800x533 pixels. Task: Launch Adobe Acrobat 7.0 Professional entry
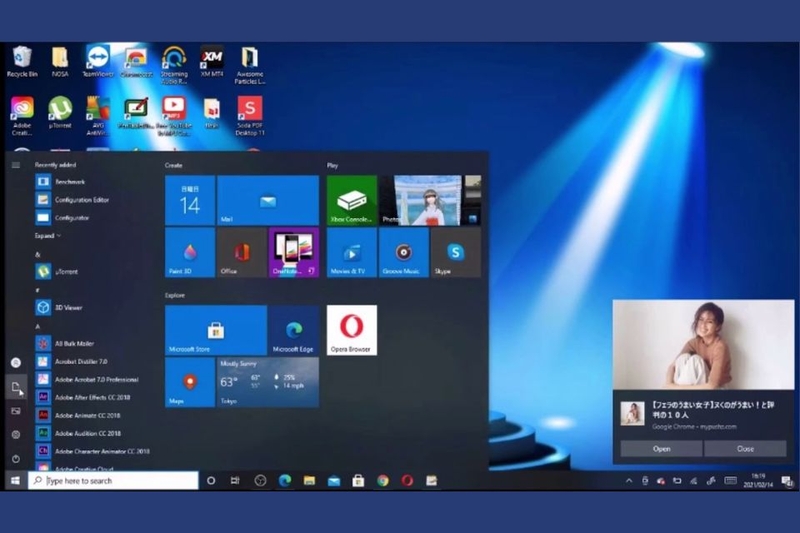92,379
